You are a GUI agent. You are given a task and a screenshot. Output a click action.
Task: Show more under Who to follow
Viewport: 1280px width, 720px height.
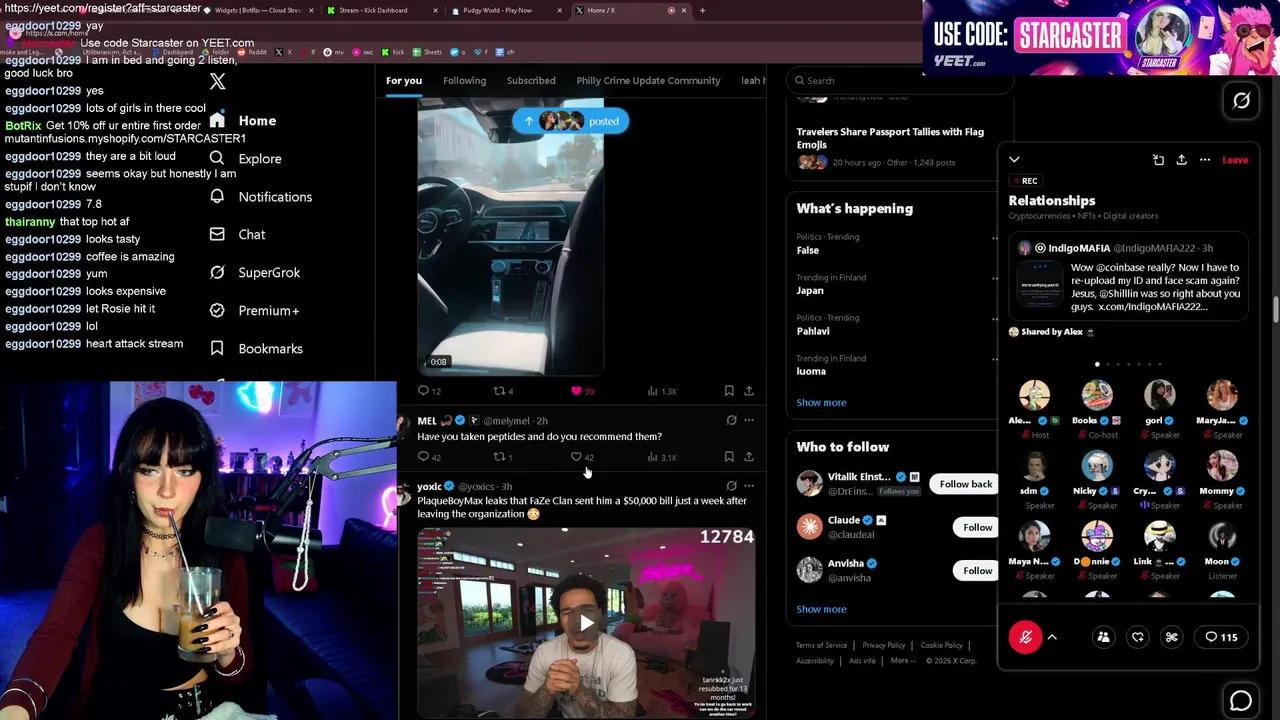[821, 609]
